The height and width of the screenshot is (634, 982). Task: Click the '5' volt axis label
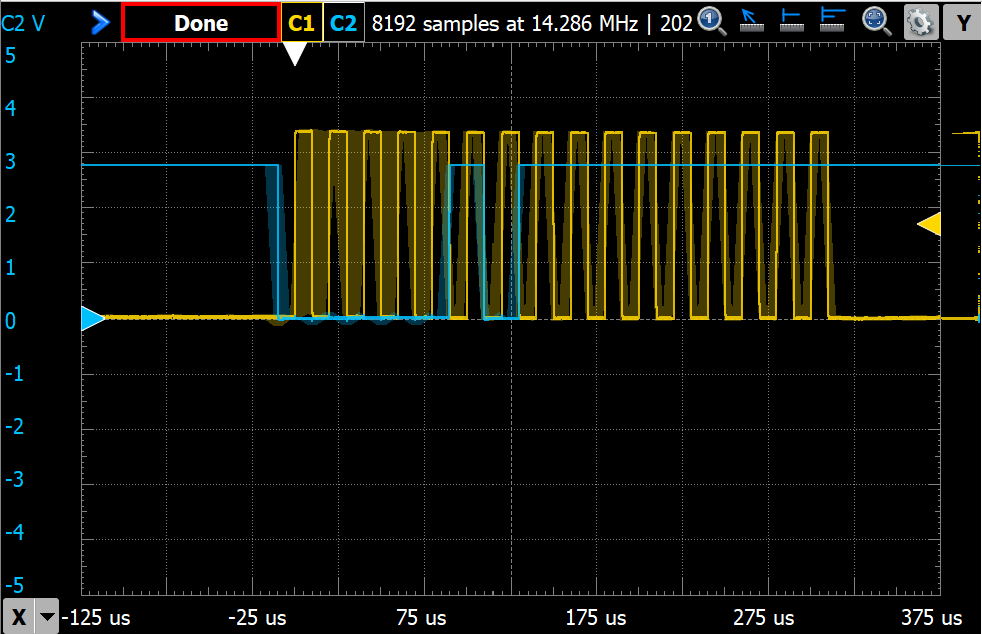click(11, 56)
